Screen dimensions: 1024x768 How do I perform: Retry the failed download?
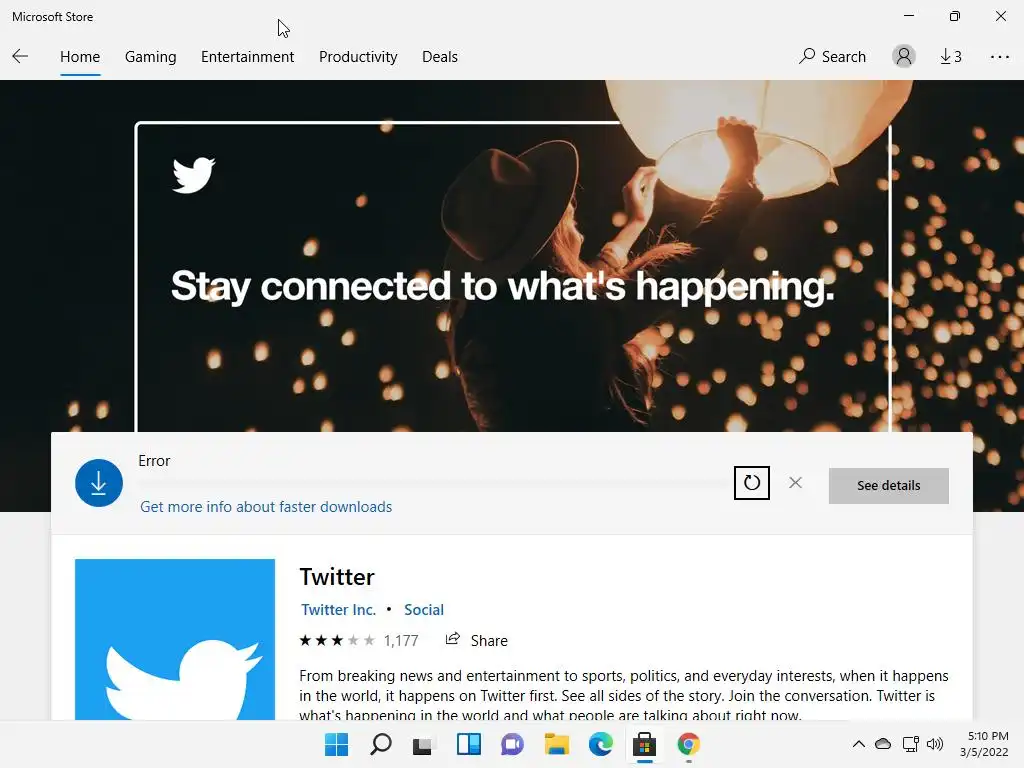pos(752,483)
